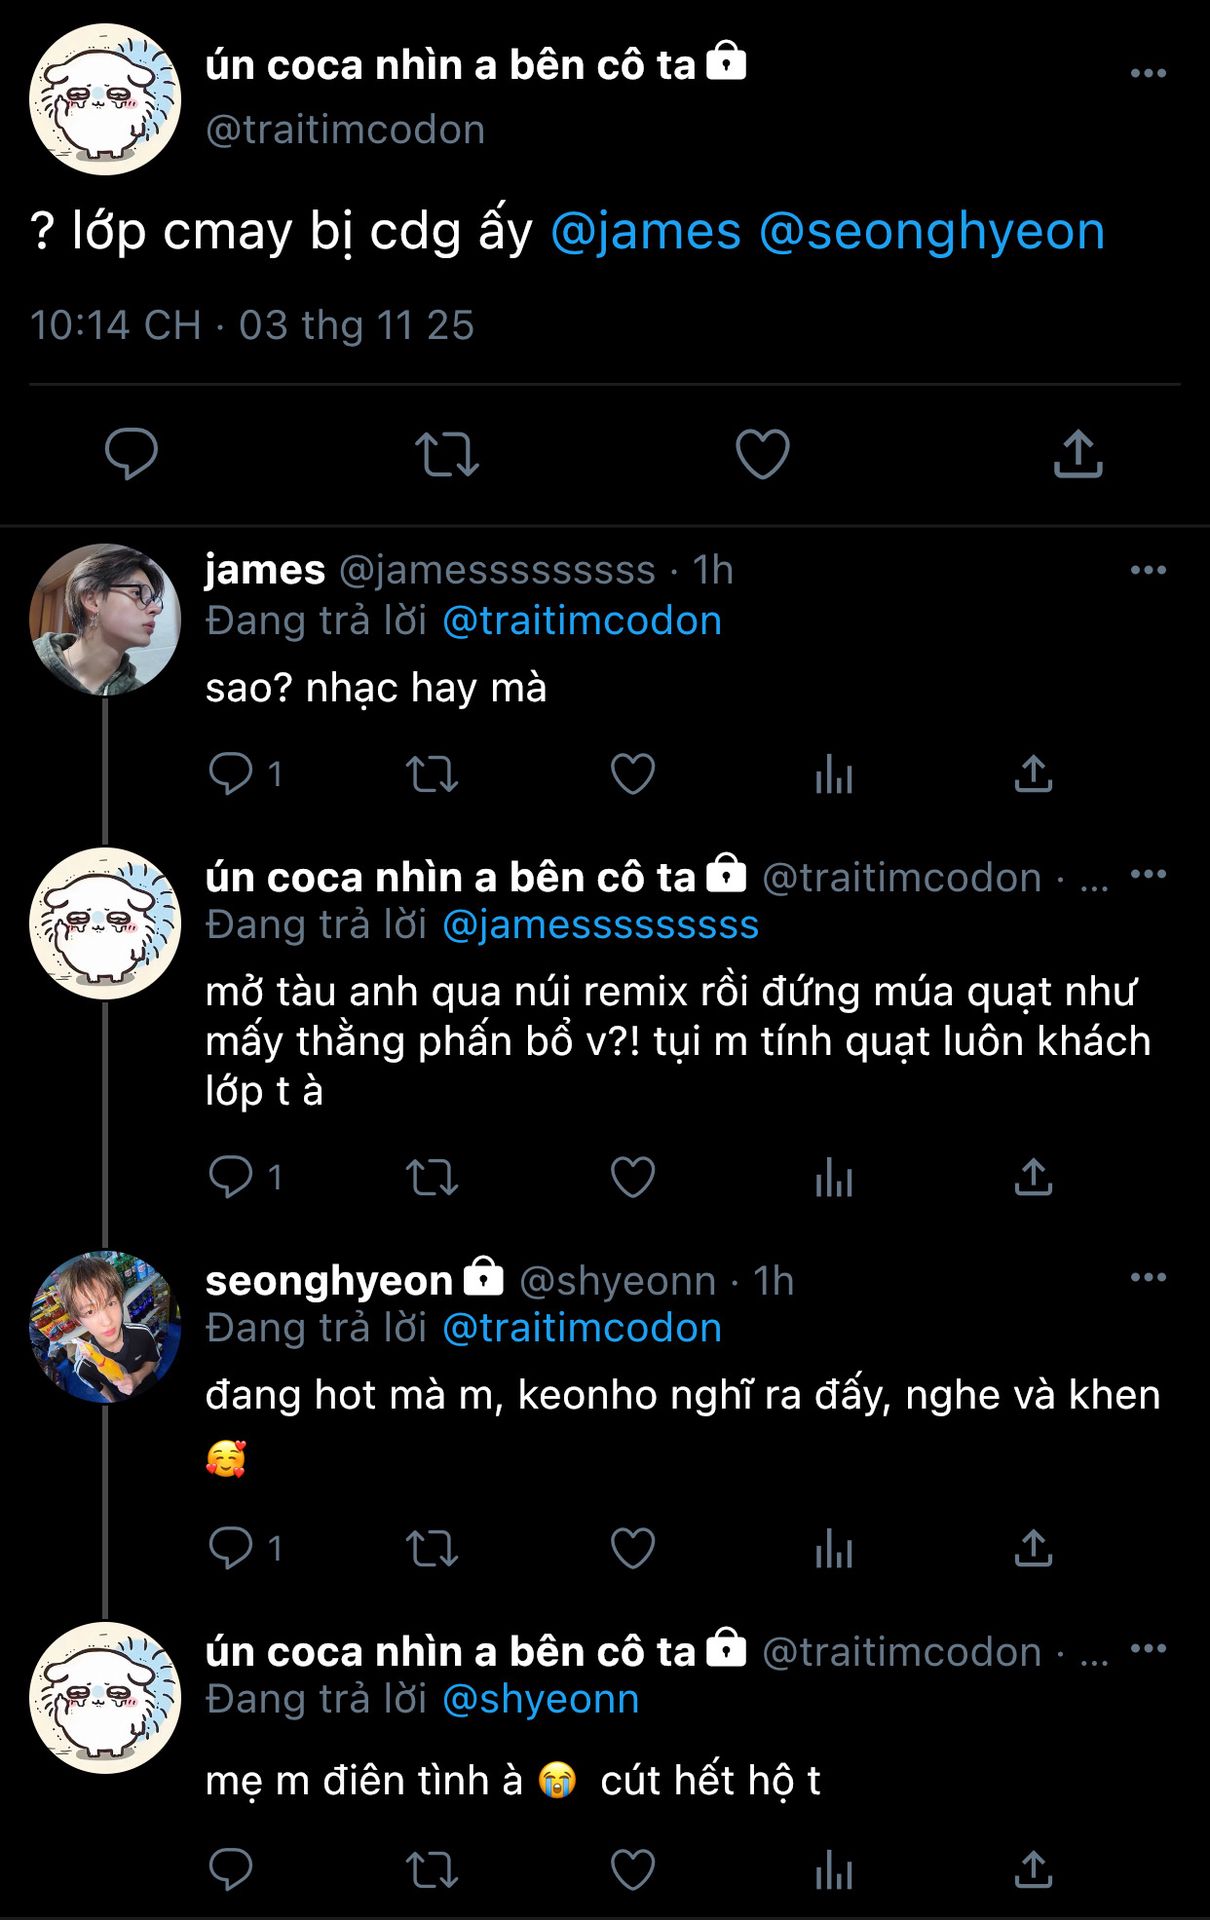The width and height of the screenshot is (1210, 1920).
Task: Retweet seonghyeon's reply about keonho
Action: point(432,1548)
